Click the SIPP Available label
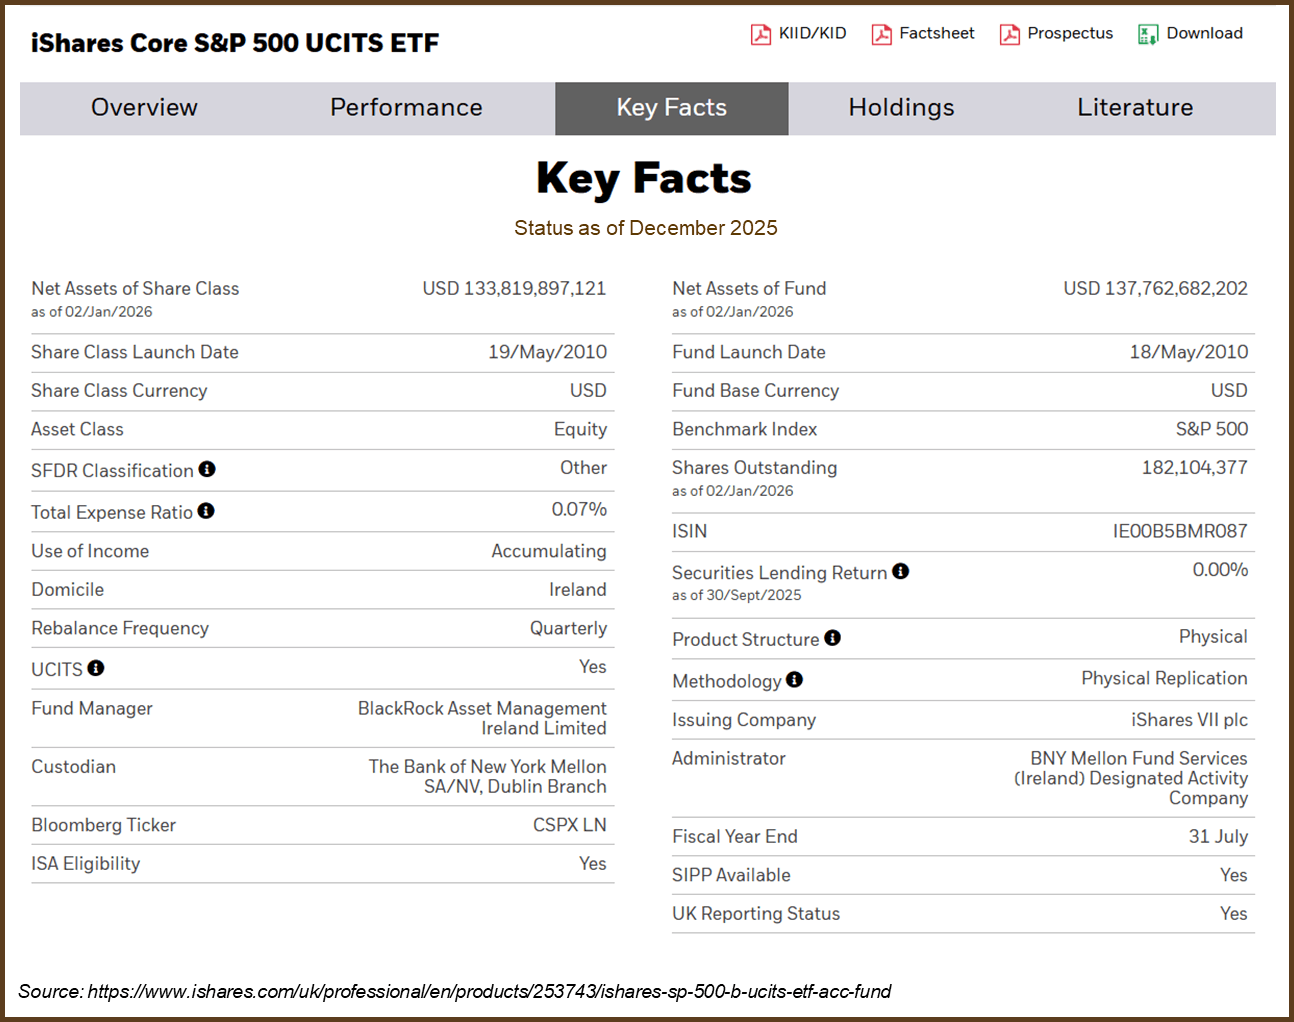 click(731, 875)
